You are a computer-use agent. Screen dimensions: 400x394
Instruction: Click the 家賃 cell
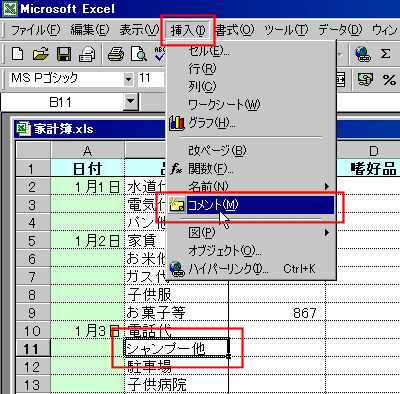[145, 241]
